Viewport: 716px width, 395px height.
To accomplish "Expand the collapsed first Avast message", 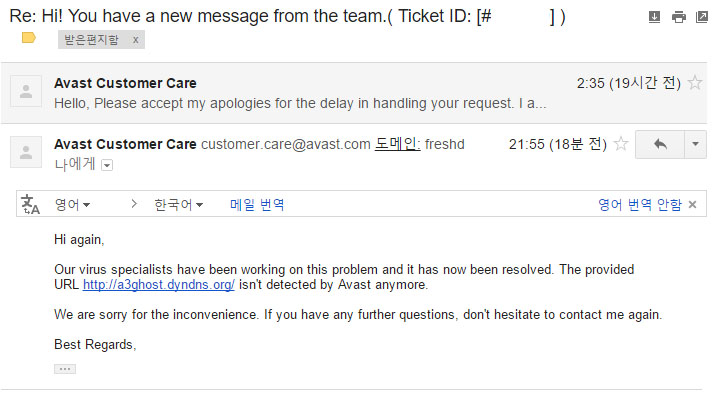I will [x=354, y=93].
